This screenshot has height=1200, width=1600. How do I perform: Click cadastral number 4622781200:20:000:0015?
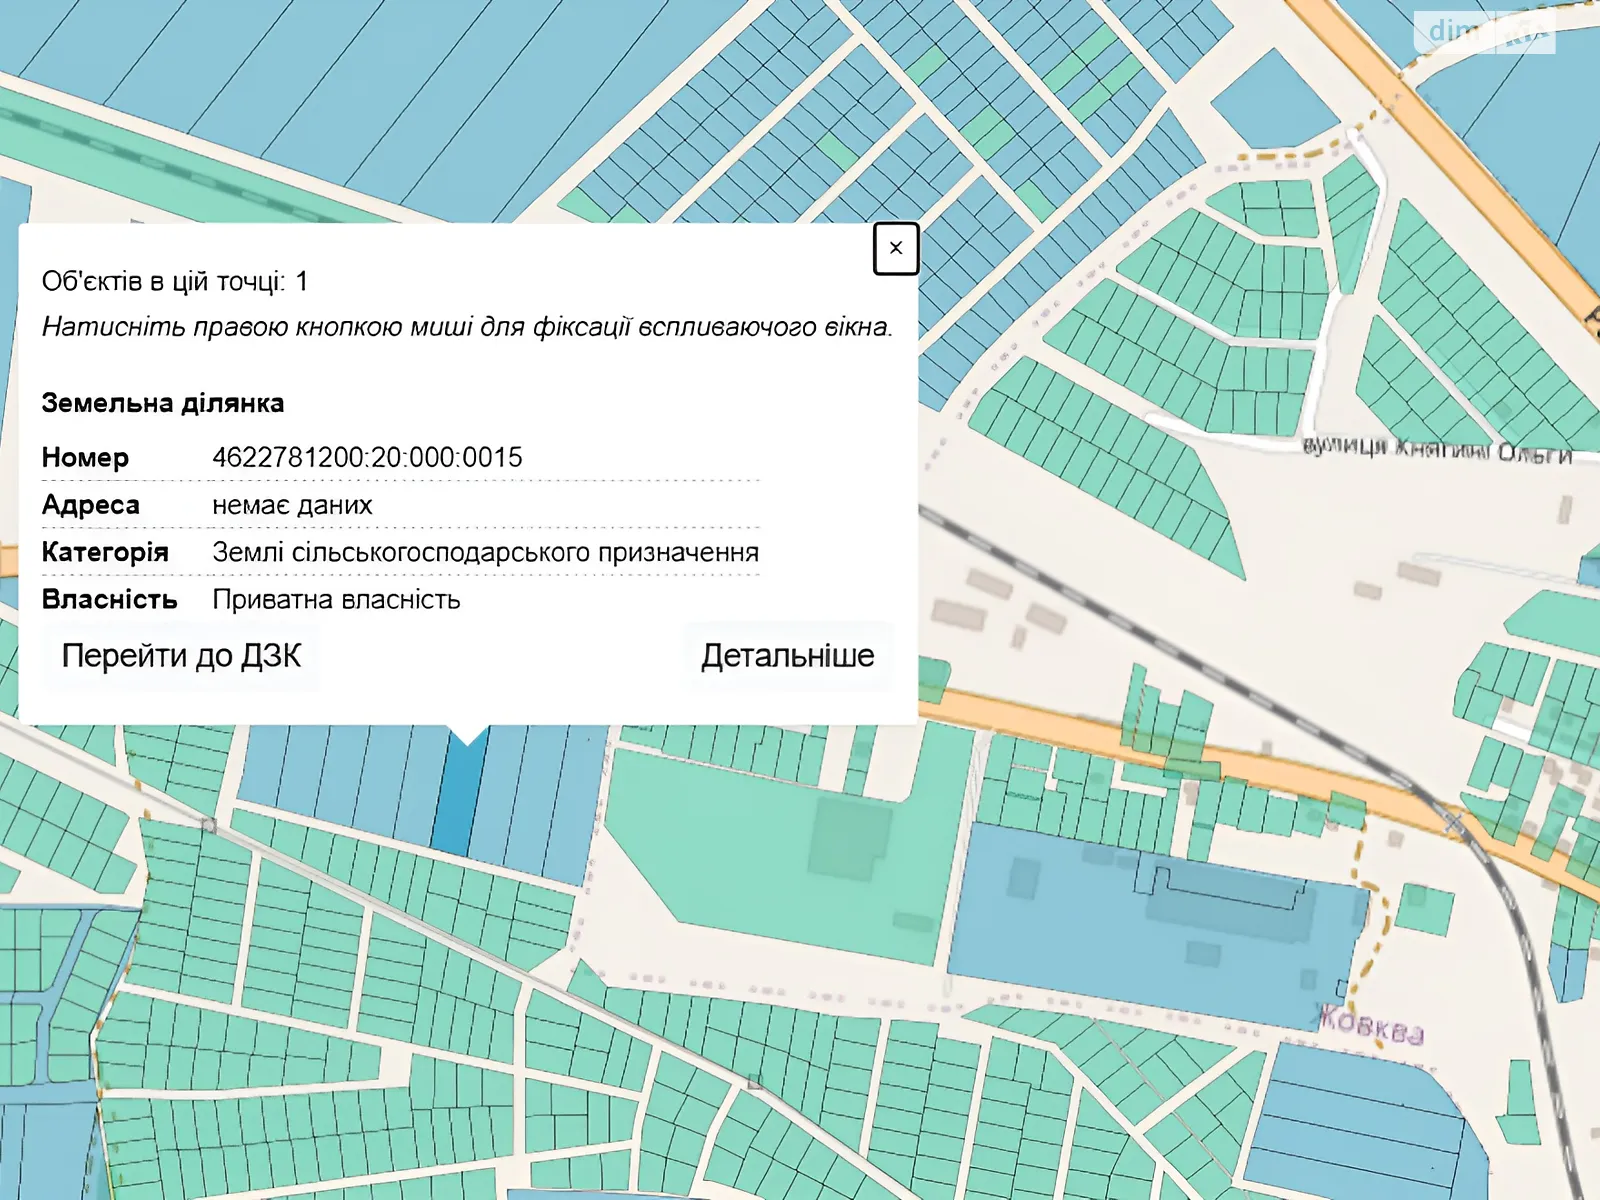[367, 458]
